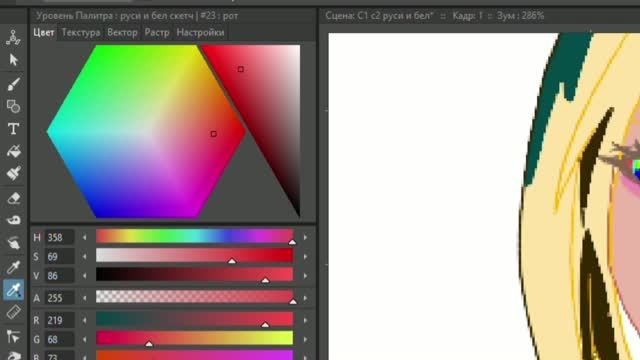
Task: Click the V brightness slider bar
Action: [x=194, y=274]
